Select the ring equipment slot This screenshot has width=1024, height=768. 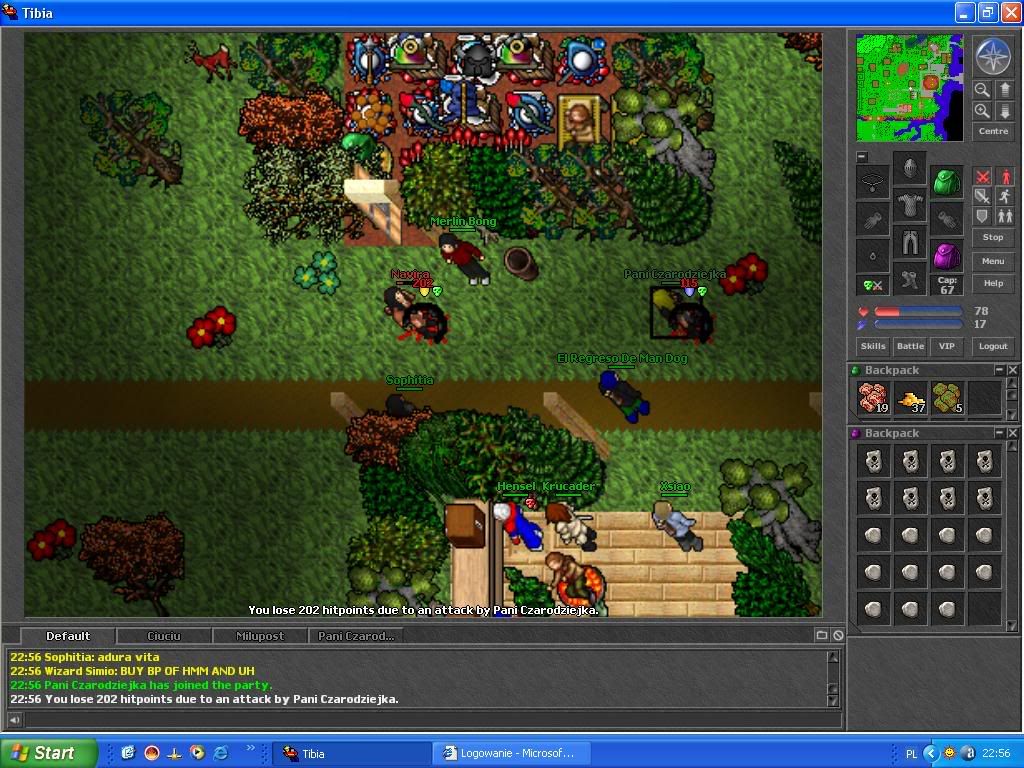[x=873, y=257]
